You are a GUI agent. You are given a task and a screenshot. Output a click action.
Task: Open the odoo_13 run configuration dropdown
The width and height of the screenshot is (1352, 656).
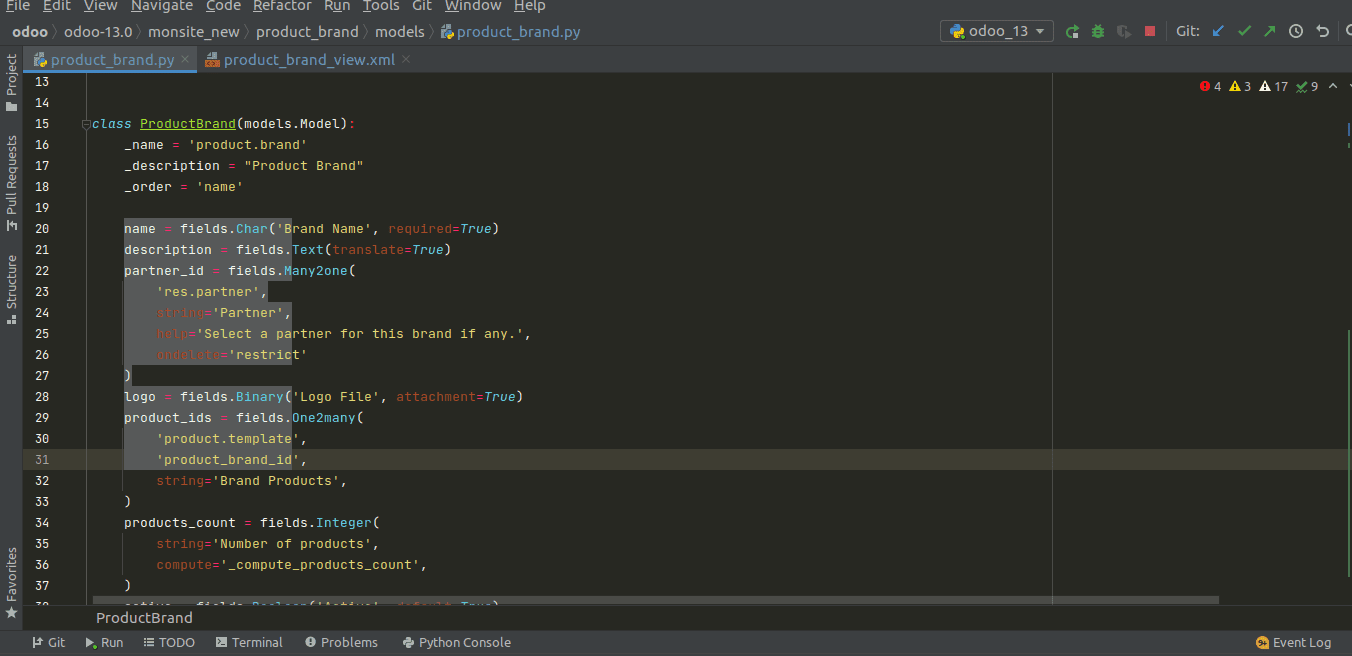point(997,31)
